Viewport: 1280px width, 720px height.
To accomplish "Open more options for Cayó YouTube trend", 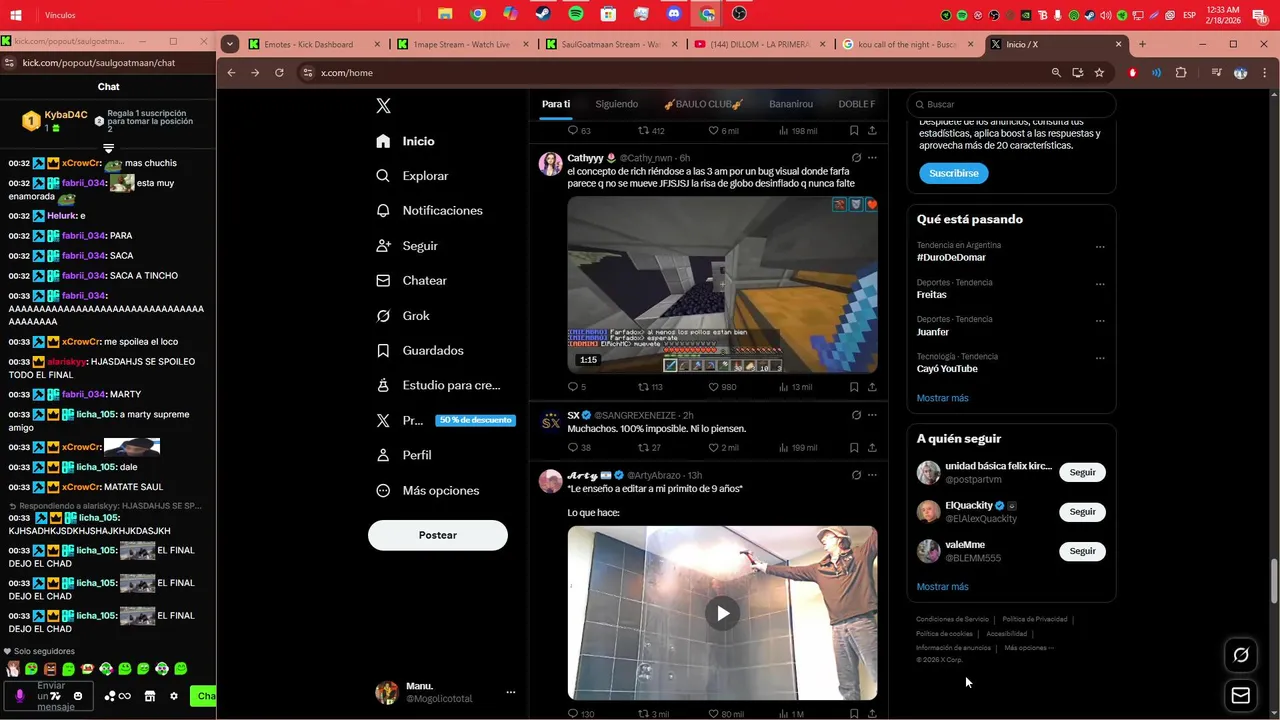I will (1100, 358).
